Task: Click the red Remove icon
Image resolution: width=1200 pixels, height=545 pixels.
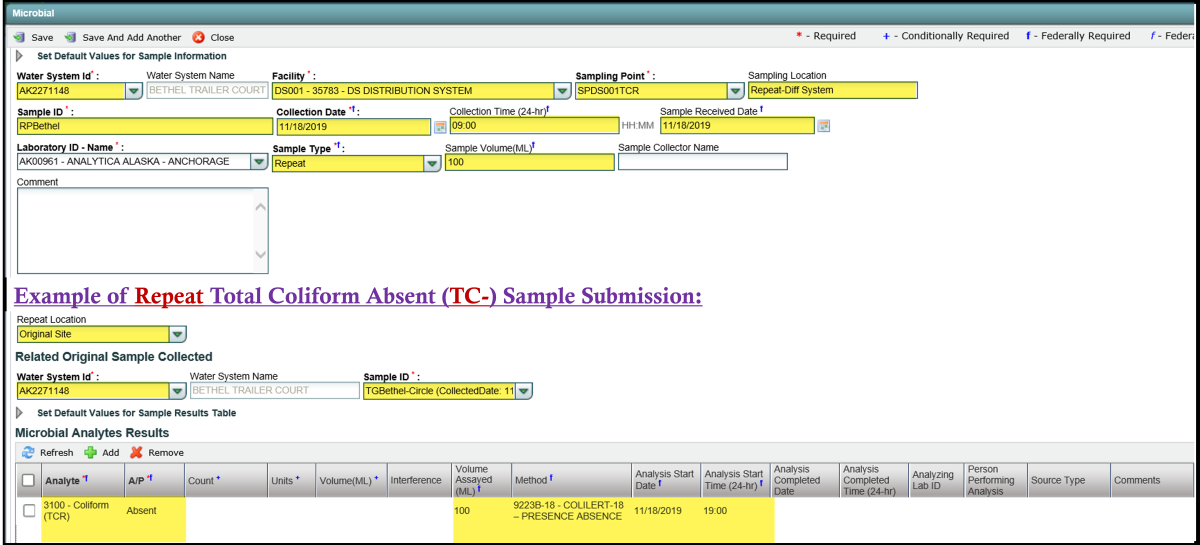Action: tap(136, 452)
